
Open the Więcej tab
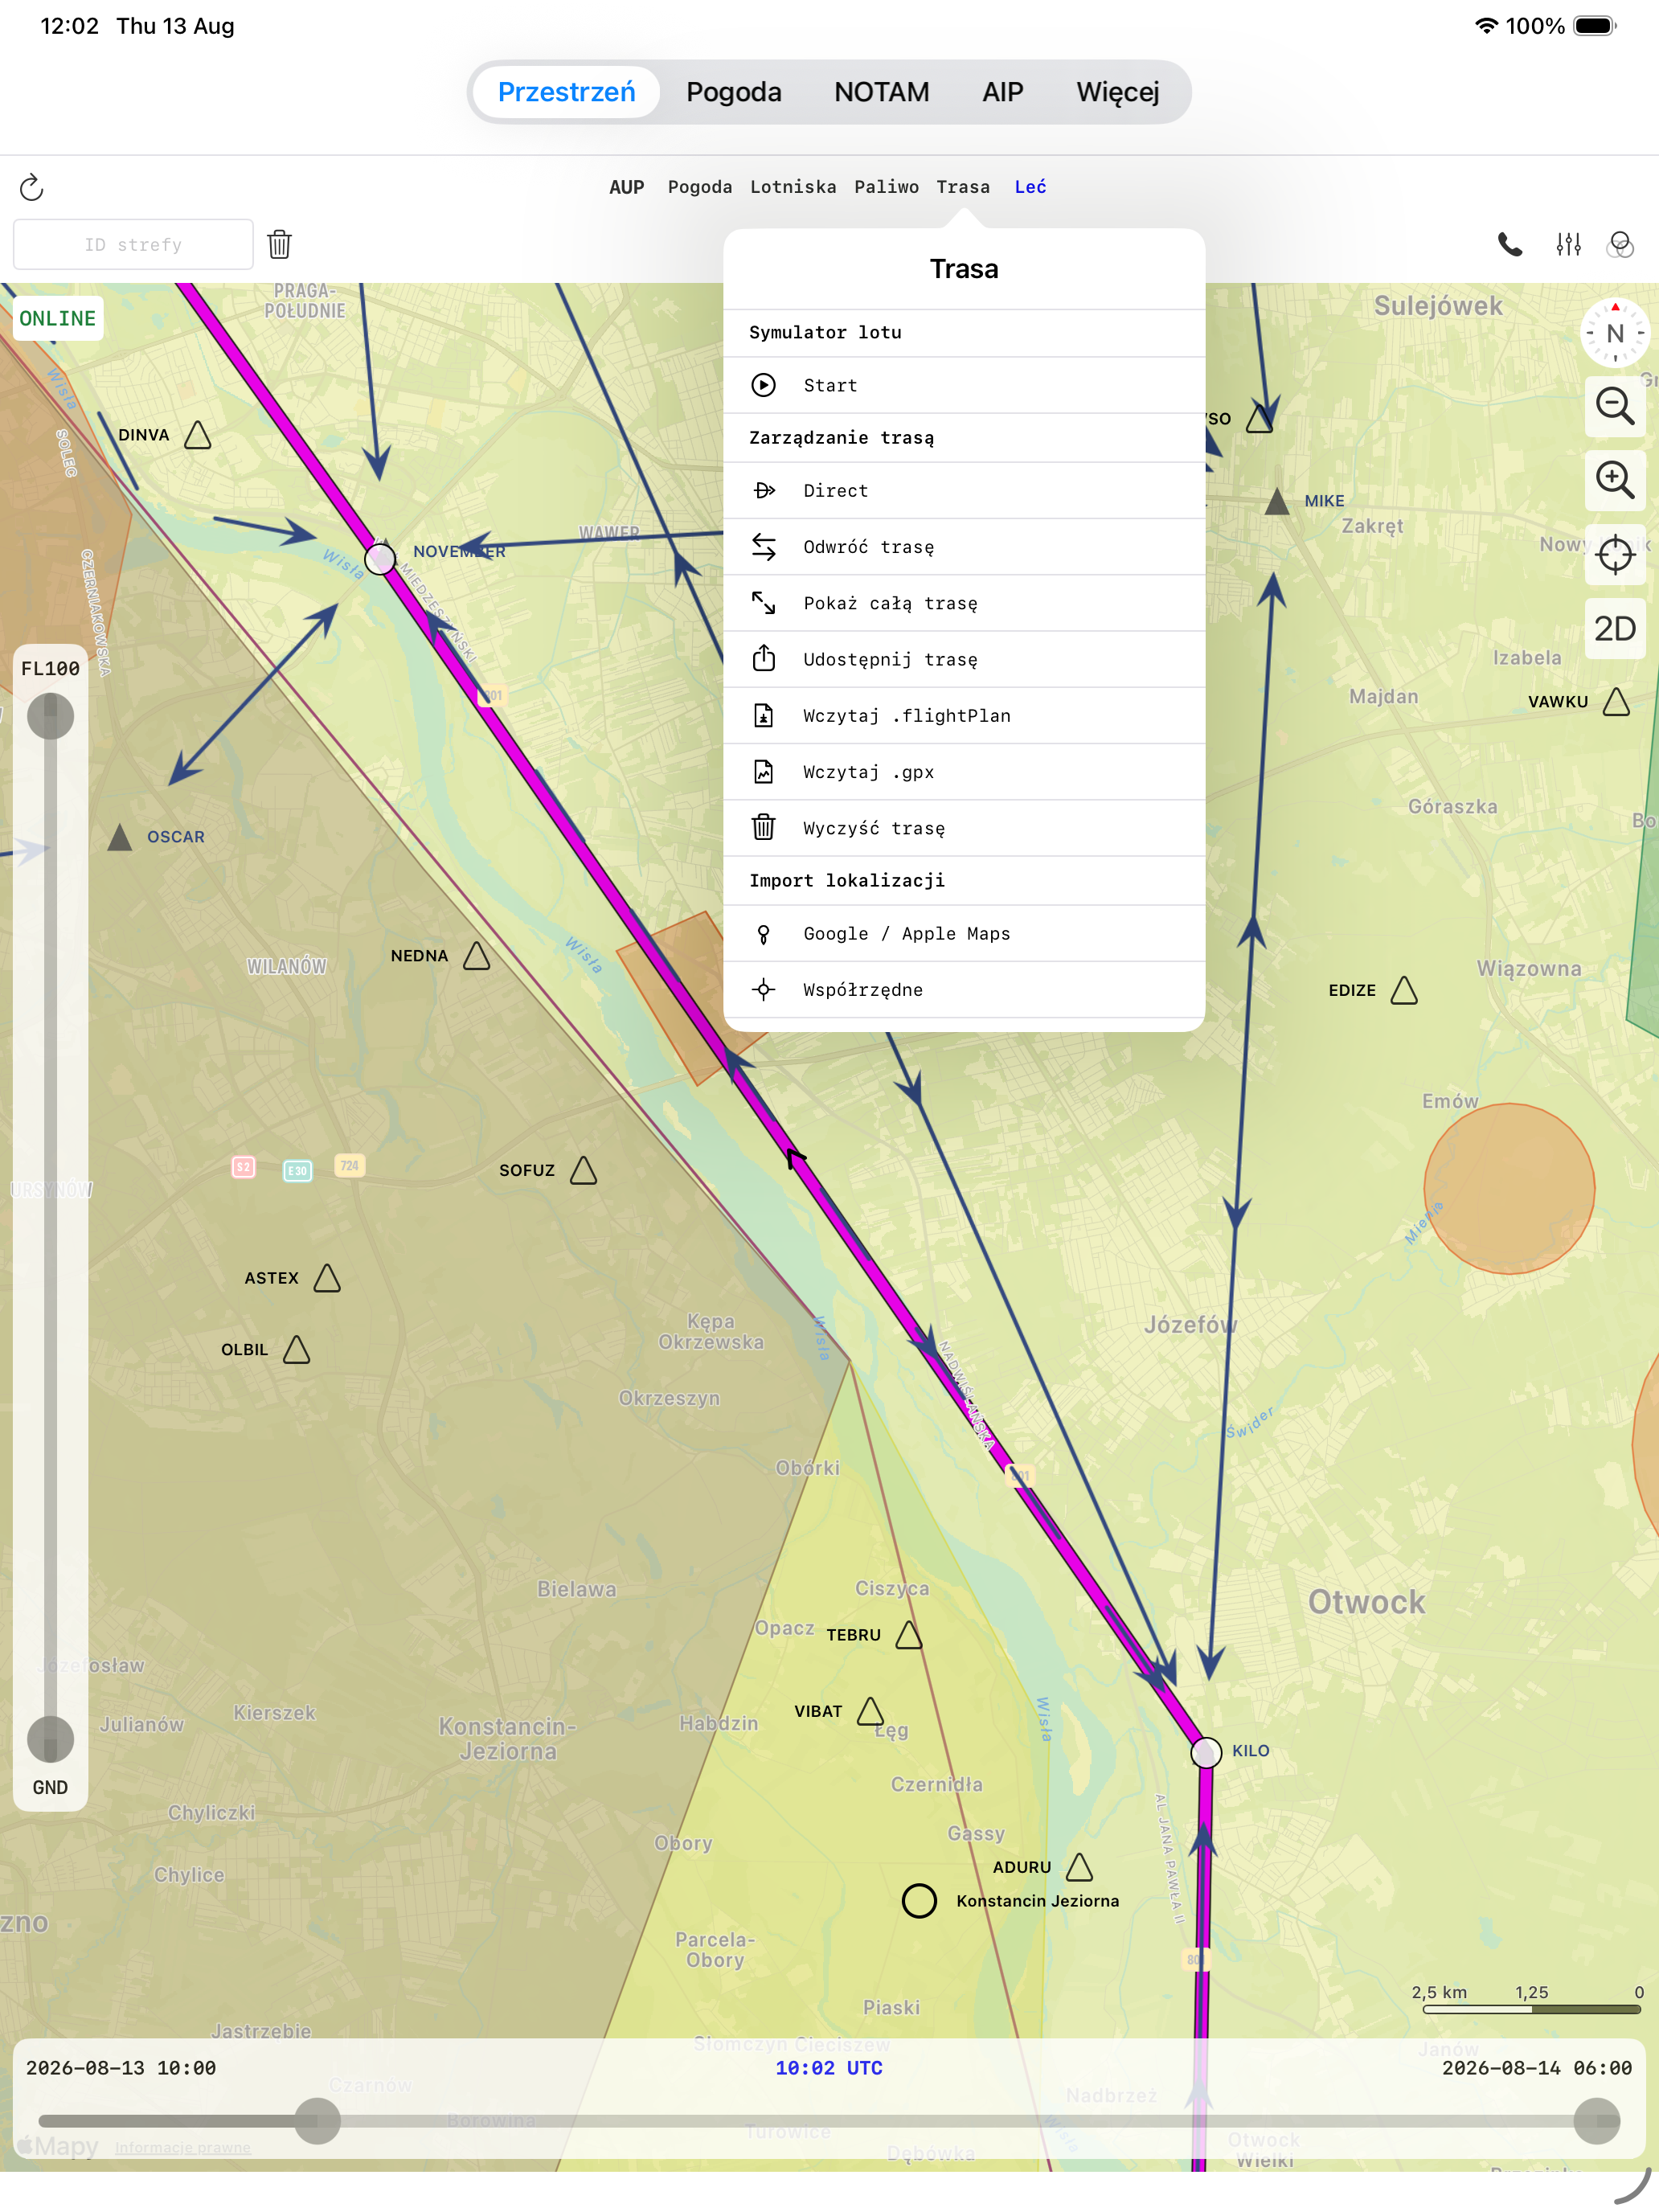click(1118, 92)
